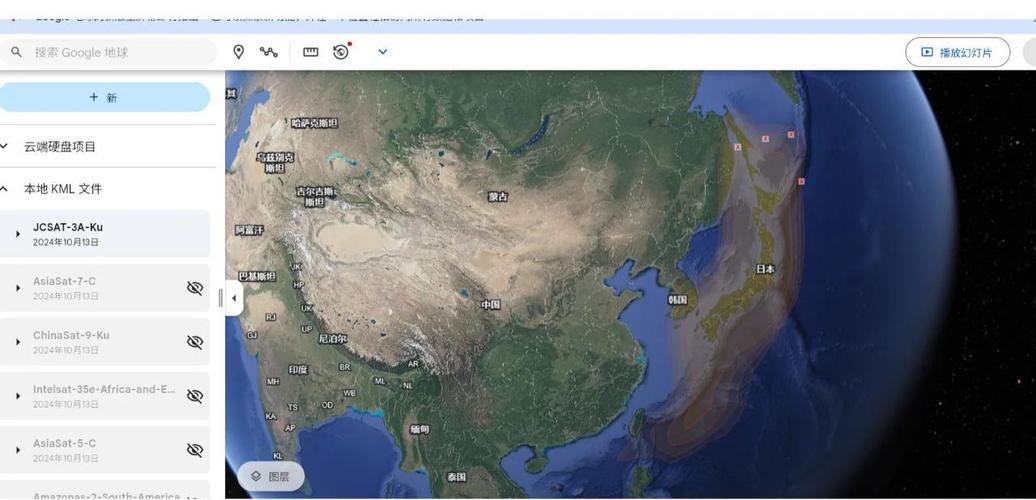
Task: Click the + 新 button
Action: click(x=104, y=97)
